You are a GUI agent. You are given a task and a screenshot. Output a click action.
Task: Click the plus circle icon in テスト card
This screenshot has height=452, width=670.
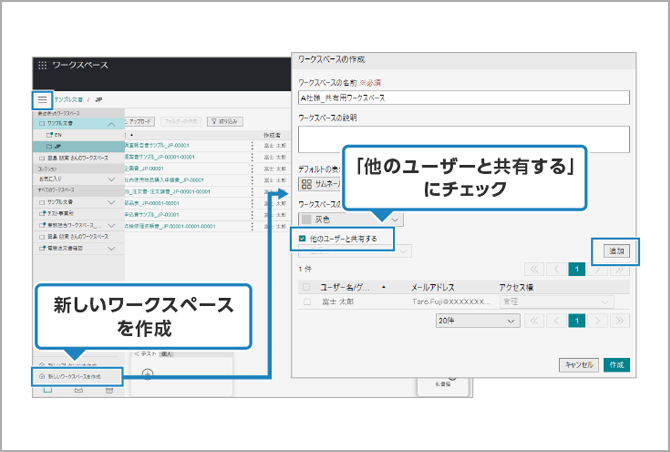147,375
